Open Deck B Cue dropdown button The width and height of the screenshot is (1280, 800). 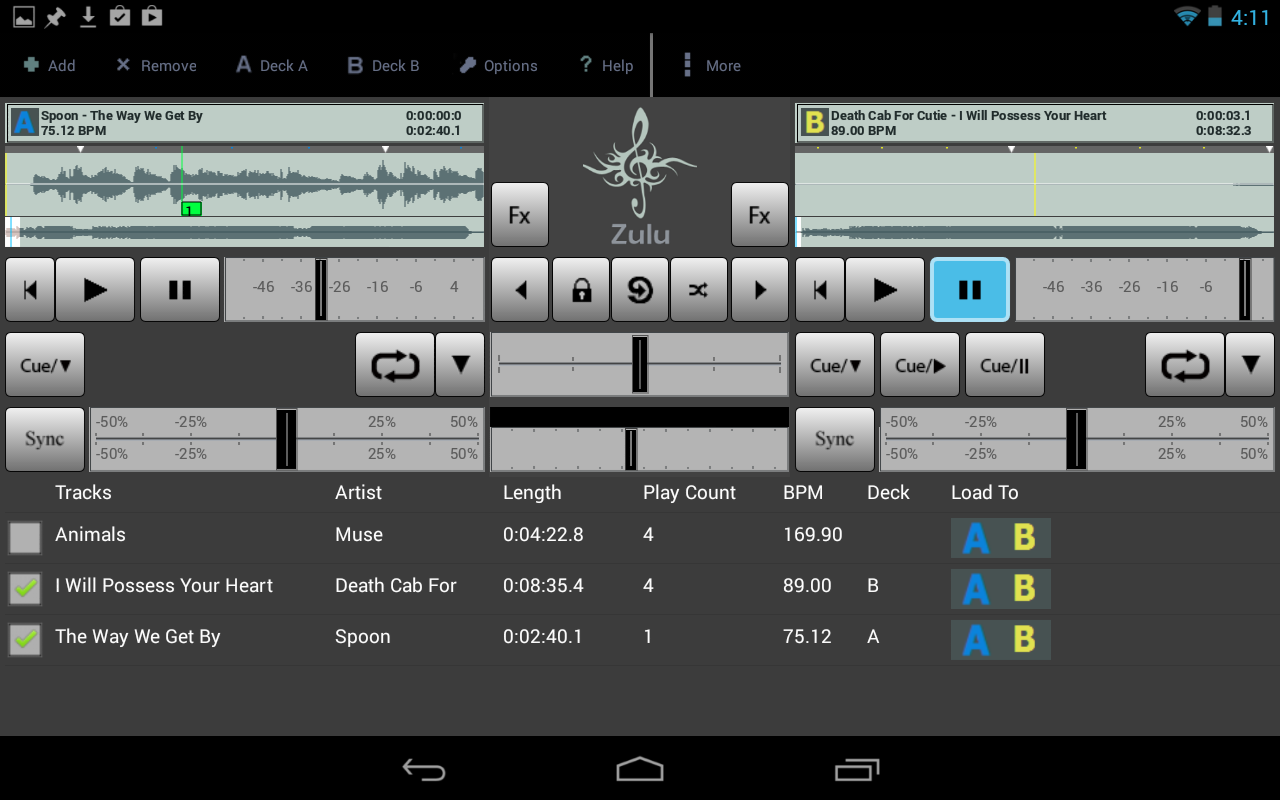coord(835,365)
